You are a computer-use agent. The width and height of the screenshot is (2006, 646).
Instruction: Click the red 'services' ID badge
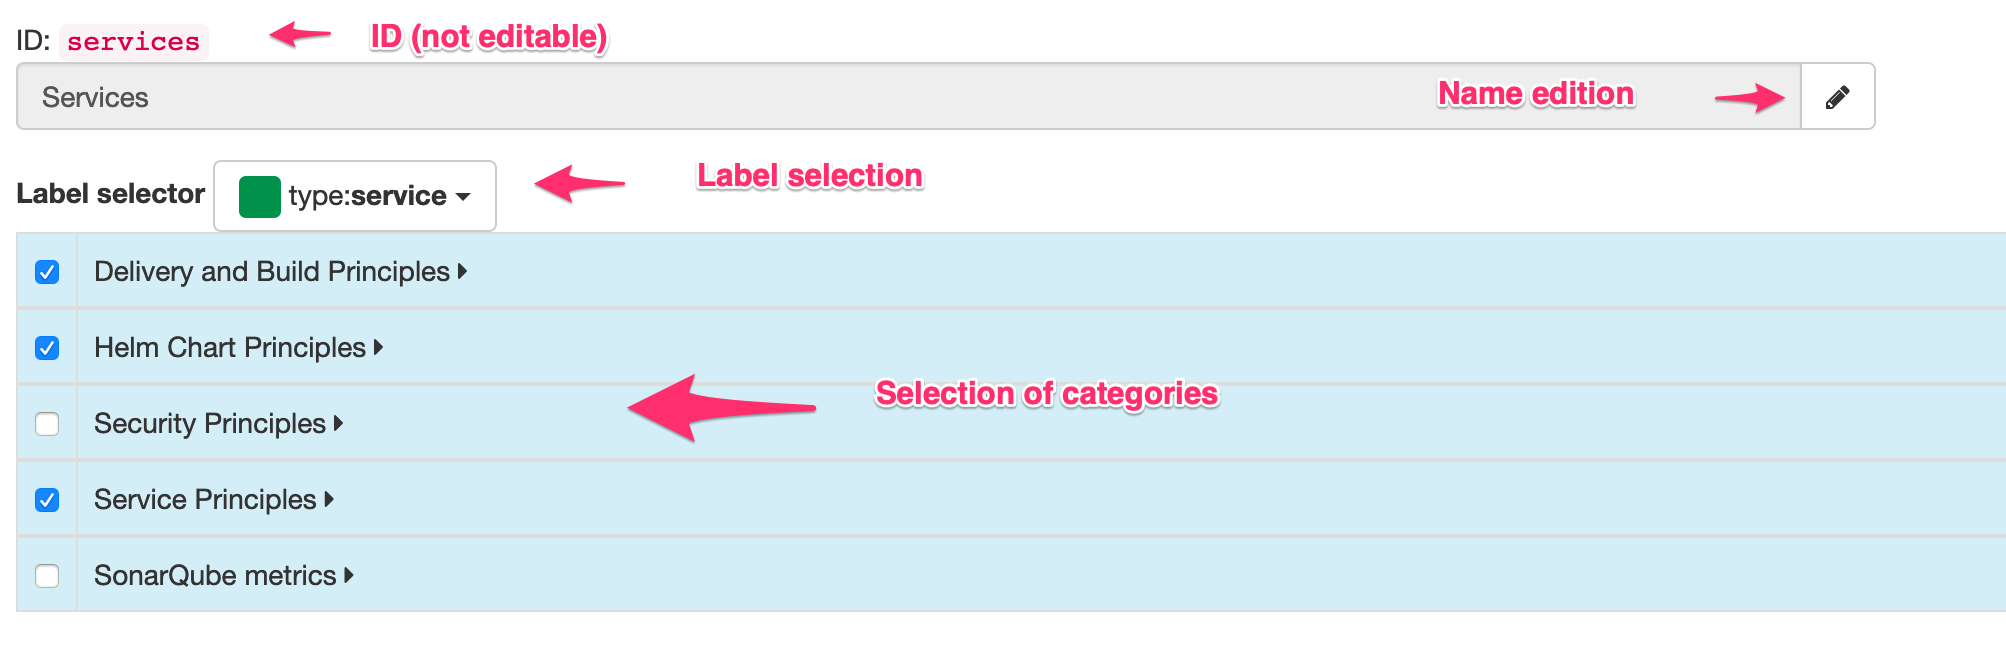133,42
